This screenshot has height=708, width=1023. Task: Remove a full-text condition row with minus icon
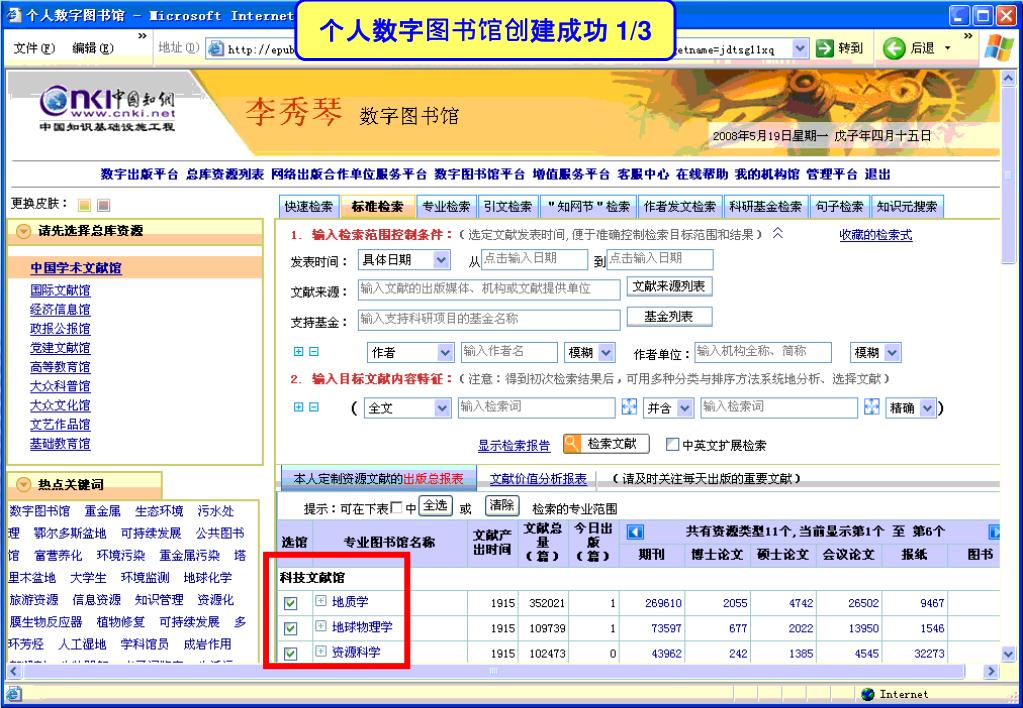pos(314,407)
